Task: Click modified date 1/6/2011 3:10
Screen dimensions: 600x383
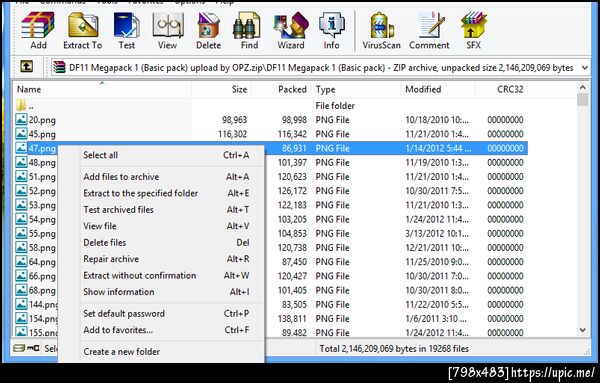Action: point(436,318)
